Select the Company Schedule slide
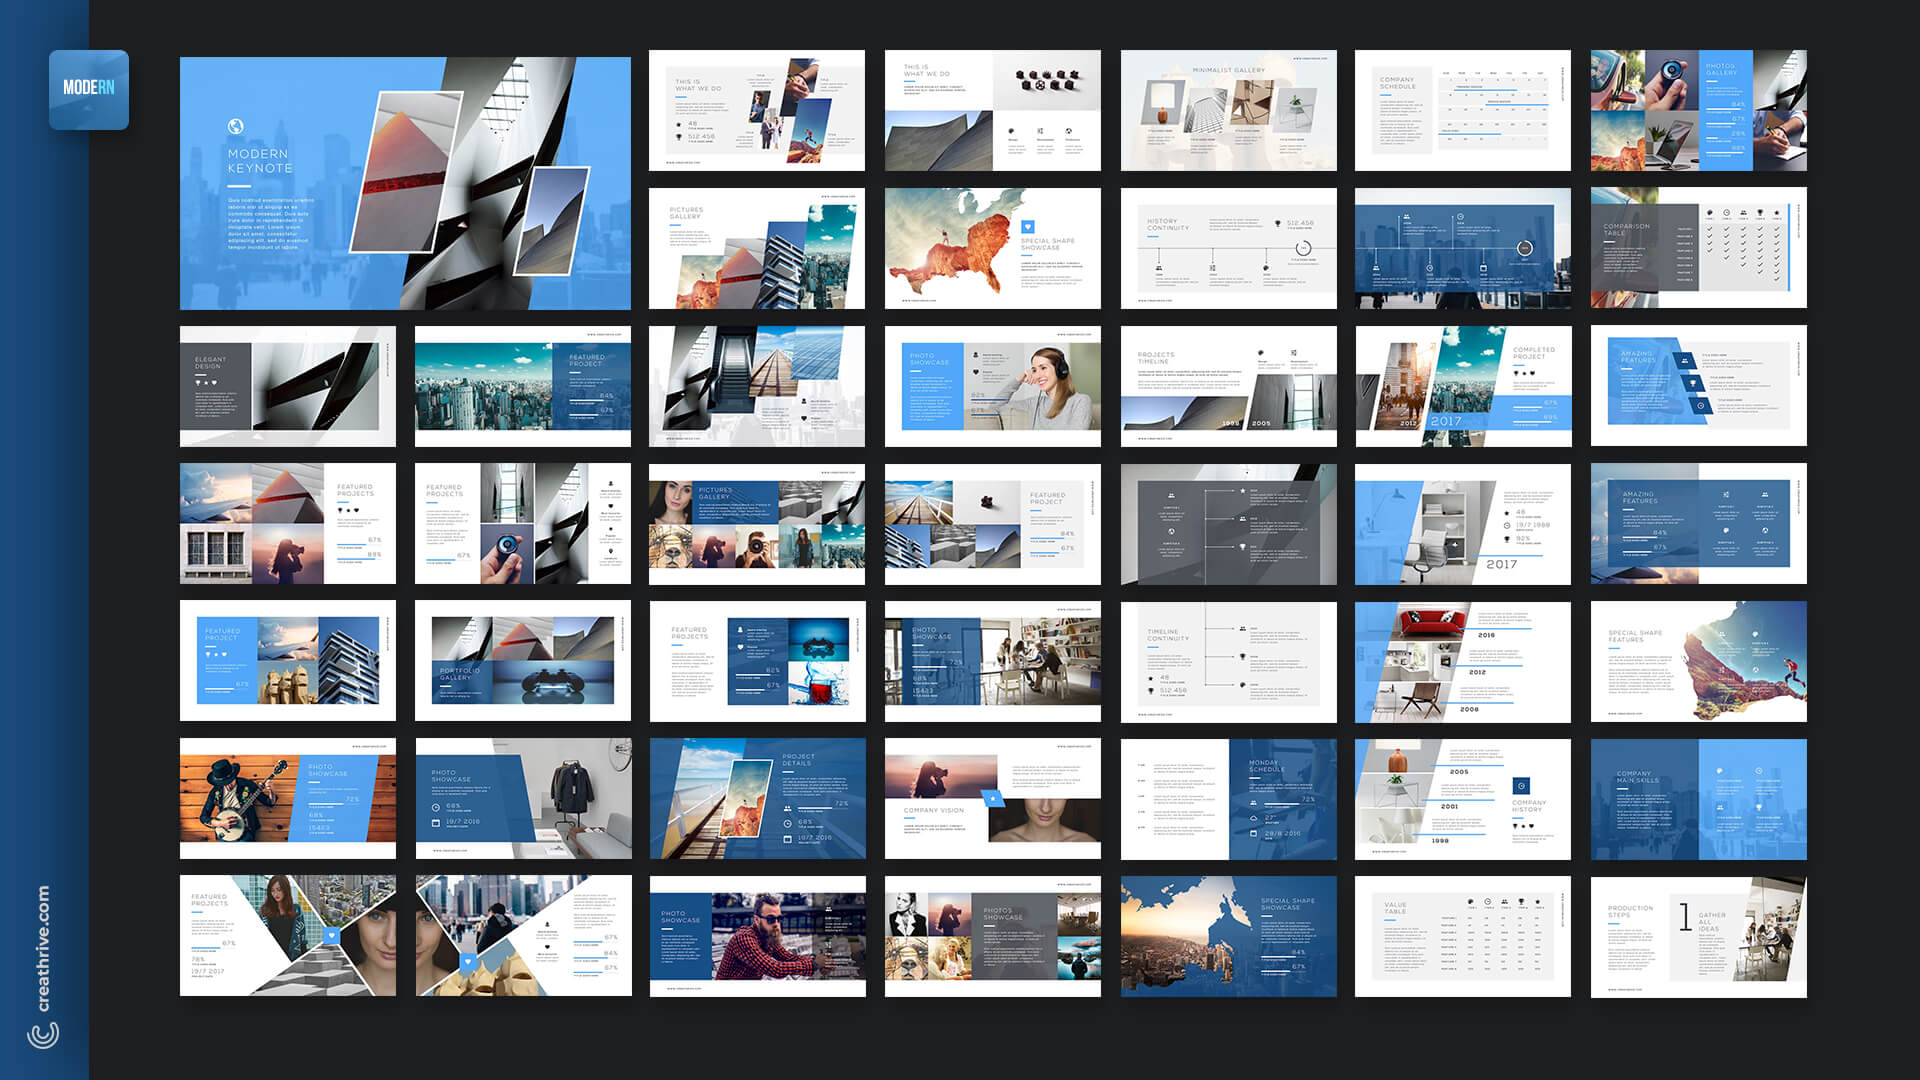This screenshot has width=1920, height=1080. pos(1462,110)
